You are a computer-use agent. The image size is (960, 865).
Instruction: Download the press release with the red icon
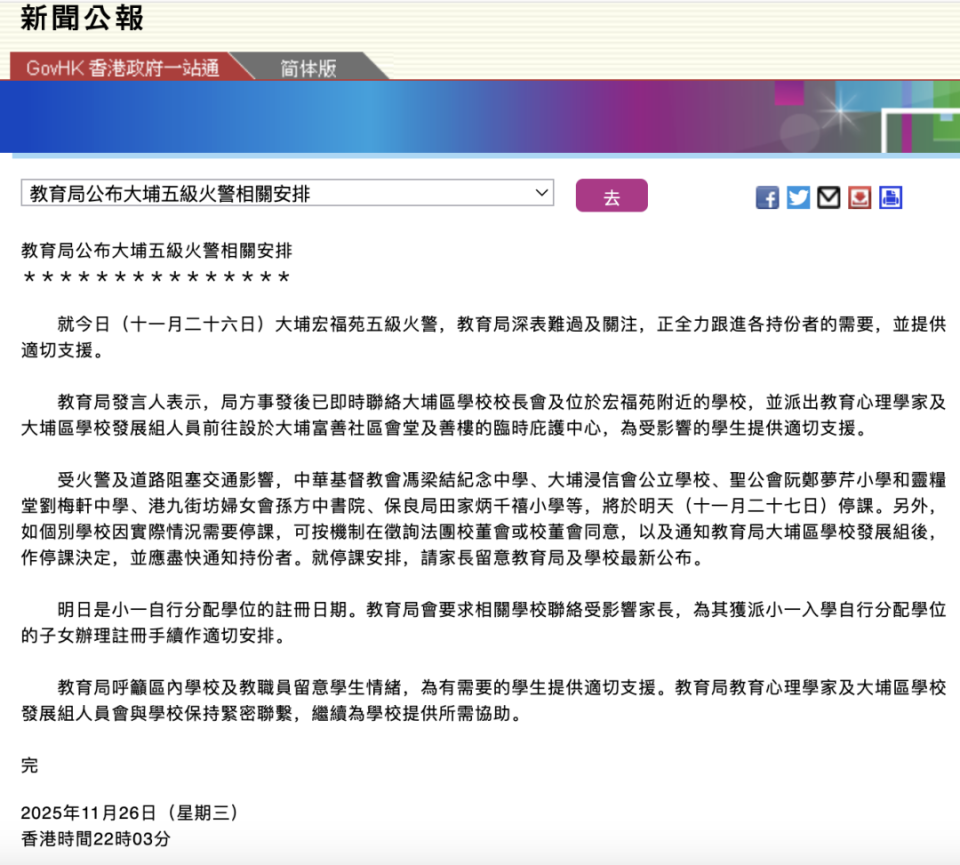[858, 197]
